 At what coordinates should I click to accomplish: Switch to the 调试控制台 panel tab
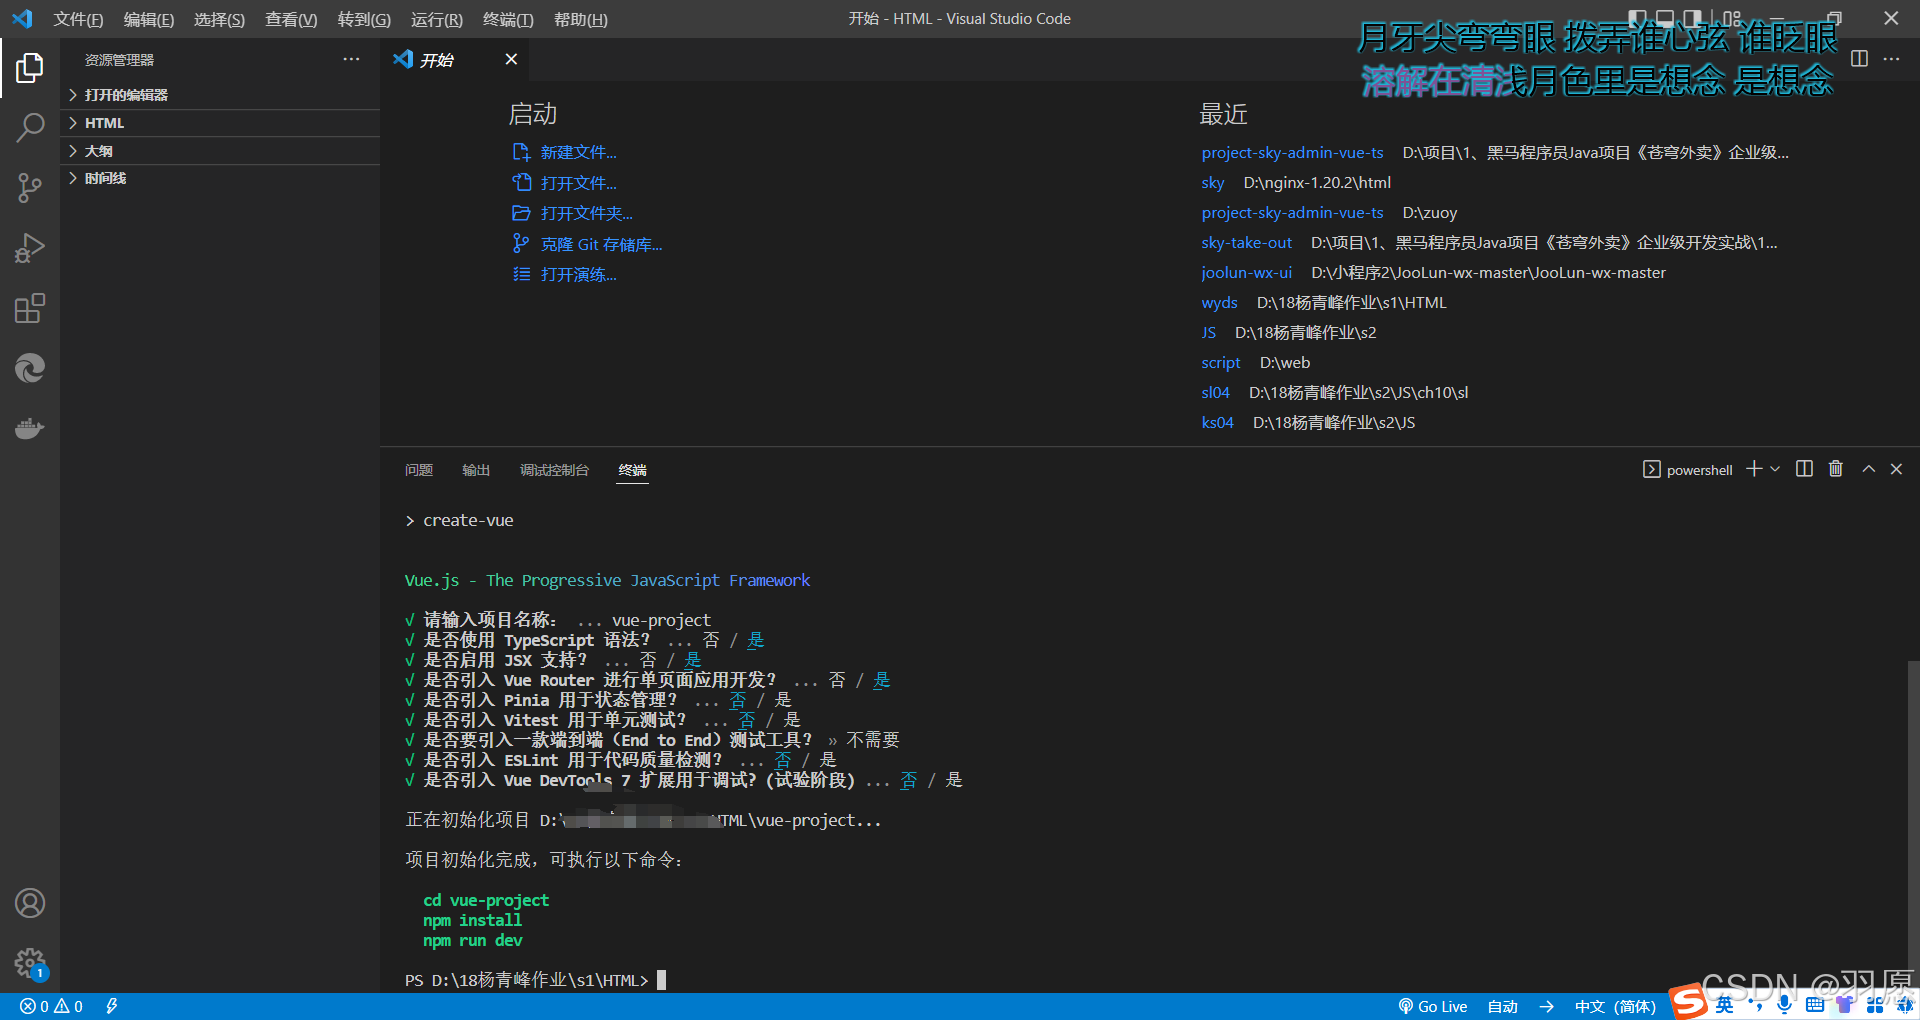point(554,470)
